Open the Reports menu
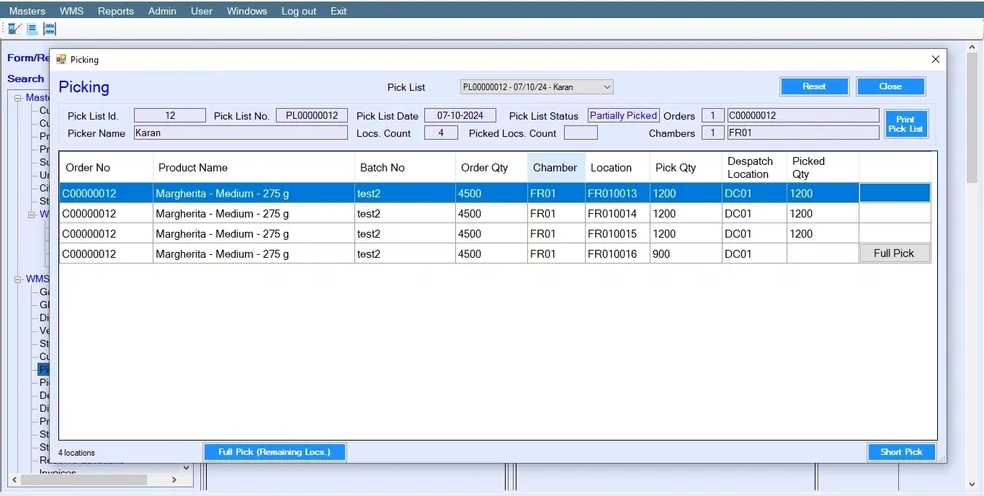 coord(115,11)
